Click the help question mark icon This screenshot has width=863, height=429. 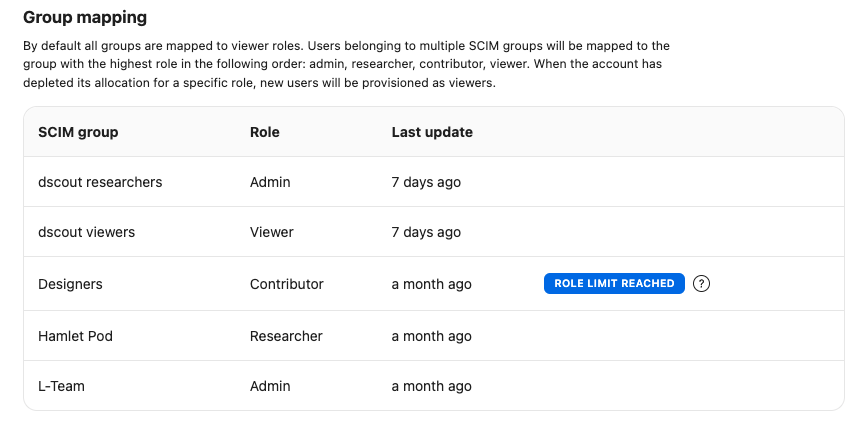tap(702, 284)
